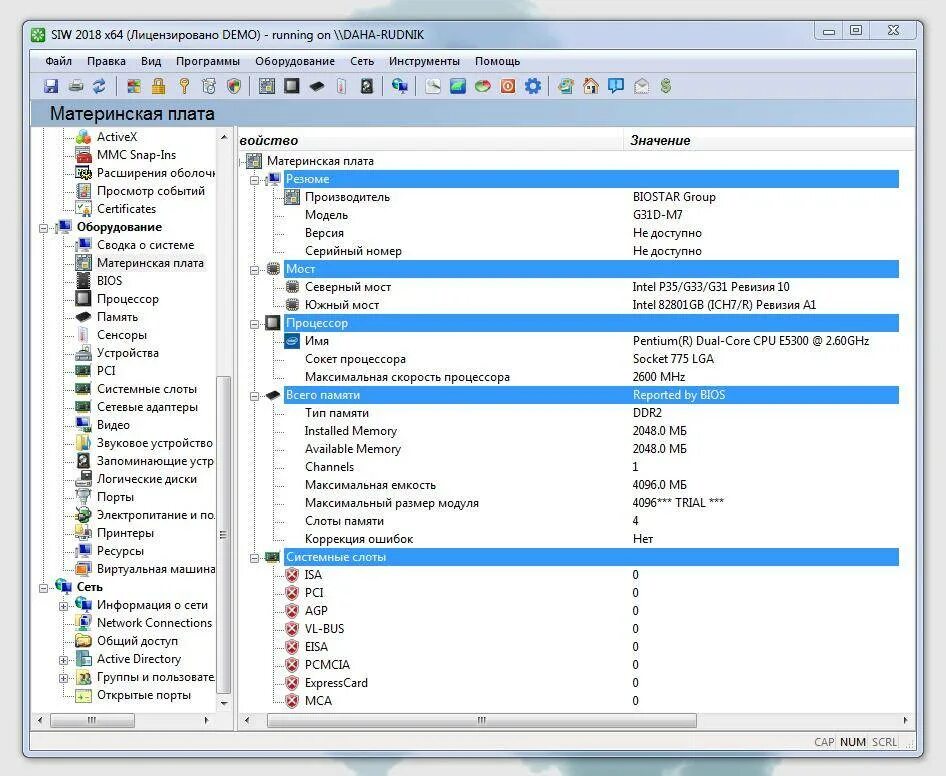Image resolution: width=946 pixels, height=776 pixels.
Task: Click the hard disk toolbar icon
Action: pyautogui.click(x=367, y=86)
